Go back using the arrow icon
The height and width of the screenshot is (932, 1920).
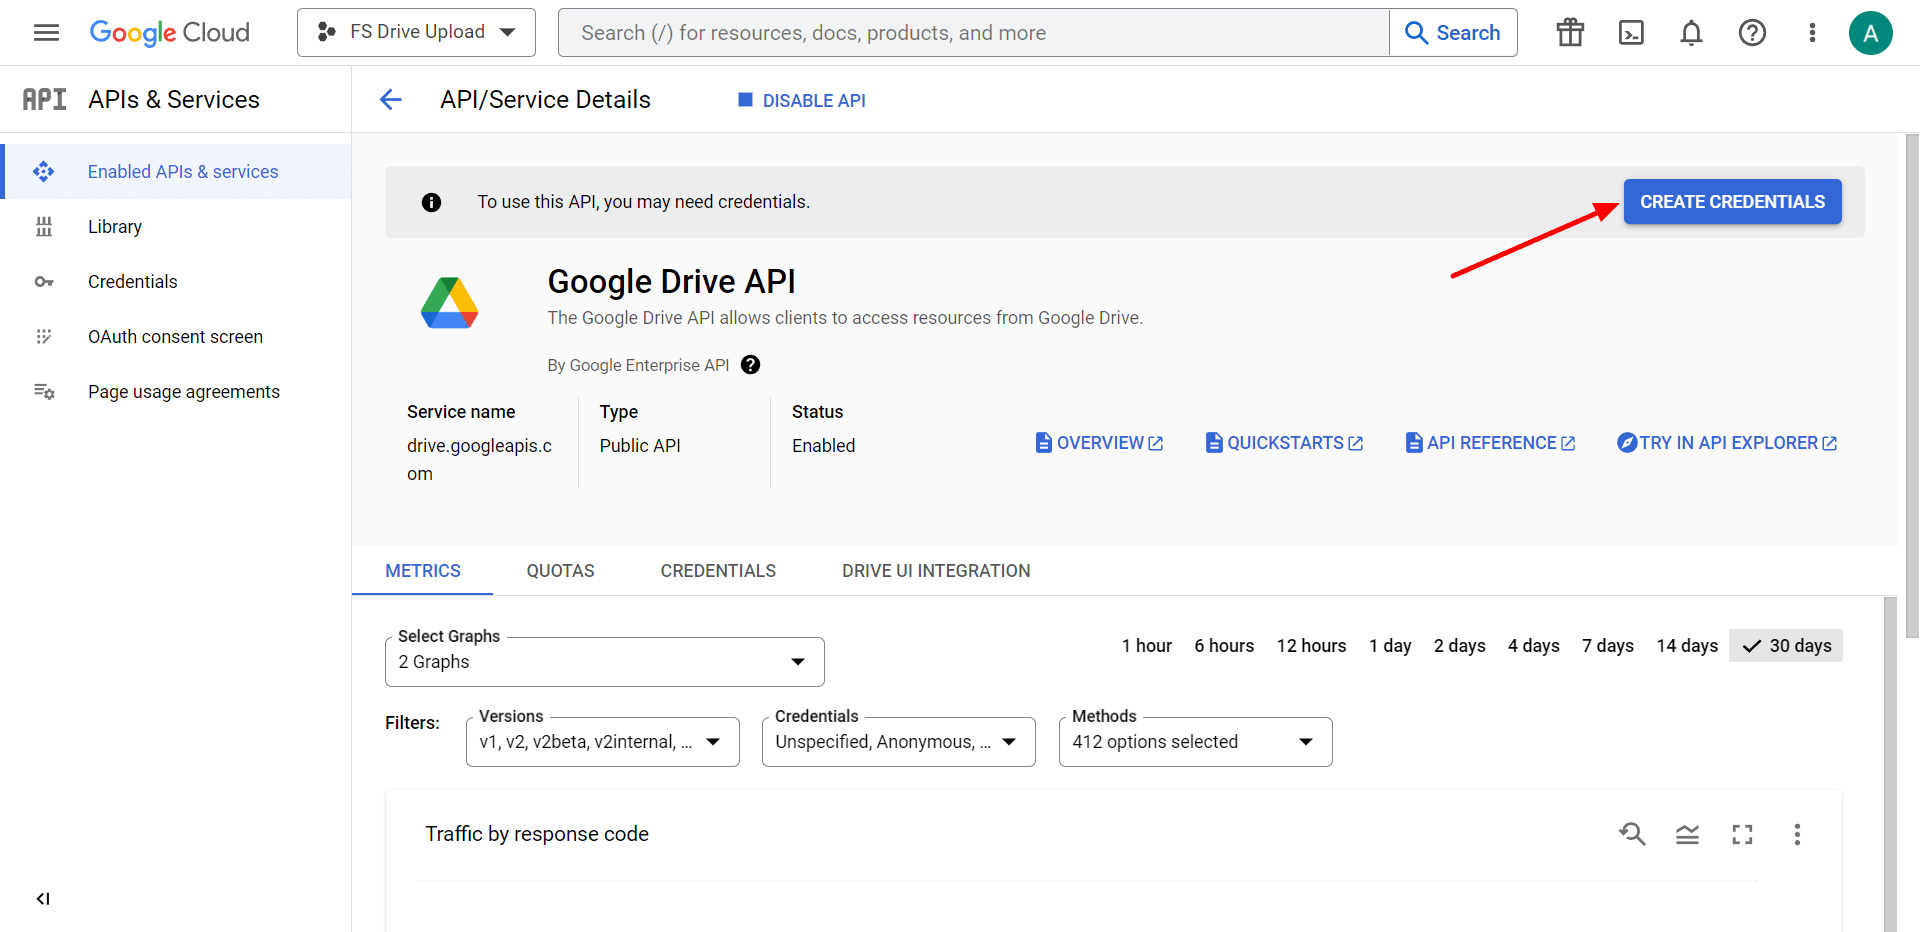click(391, 100)
